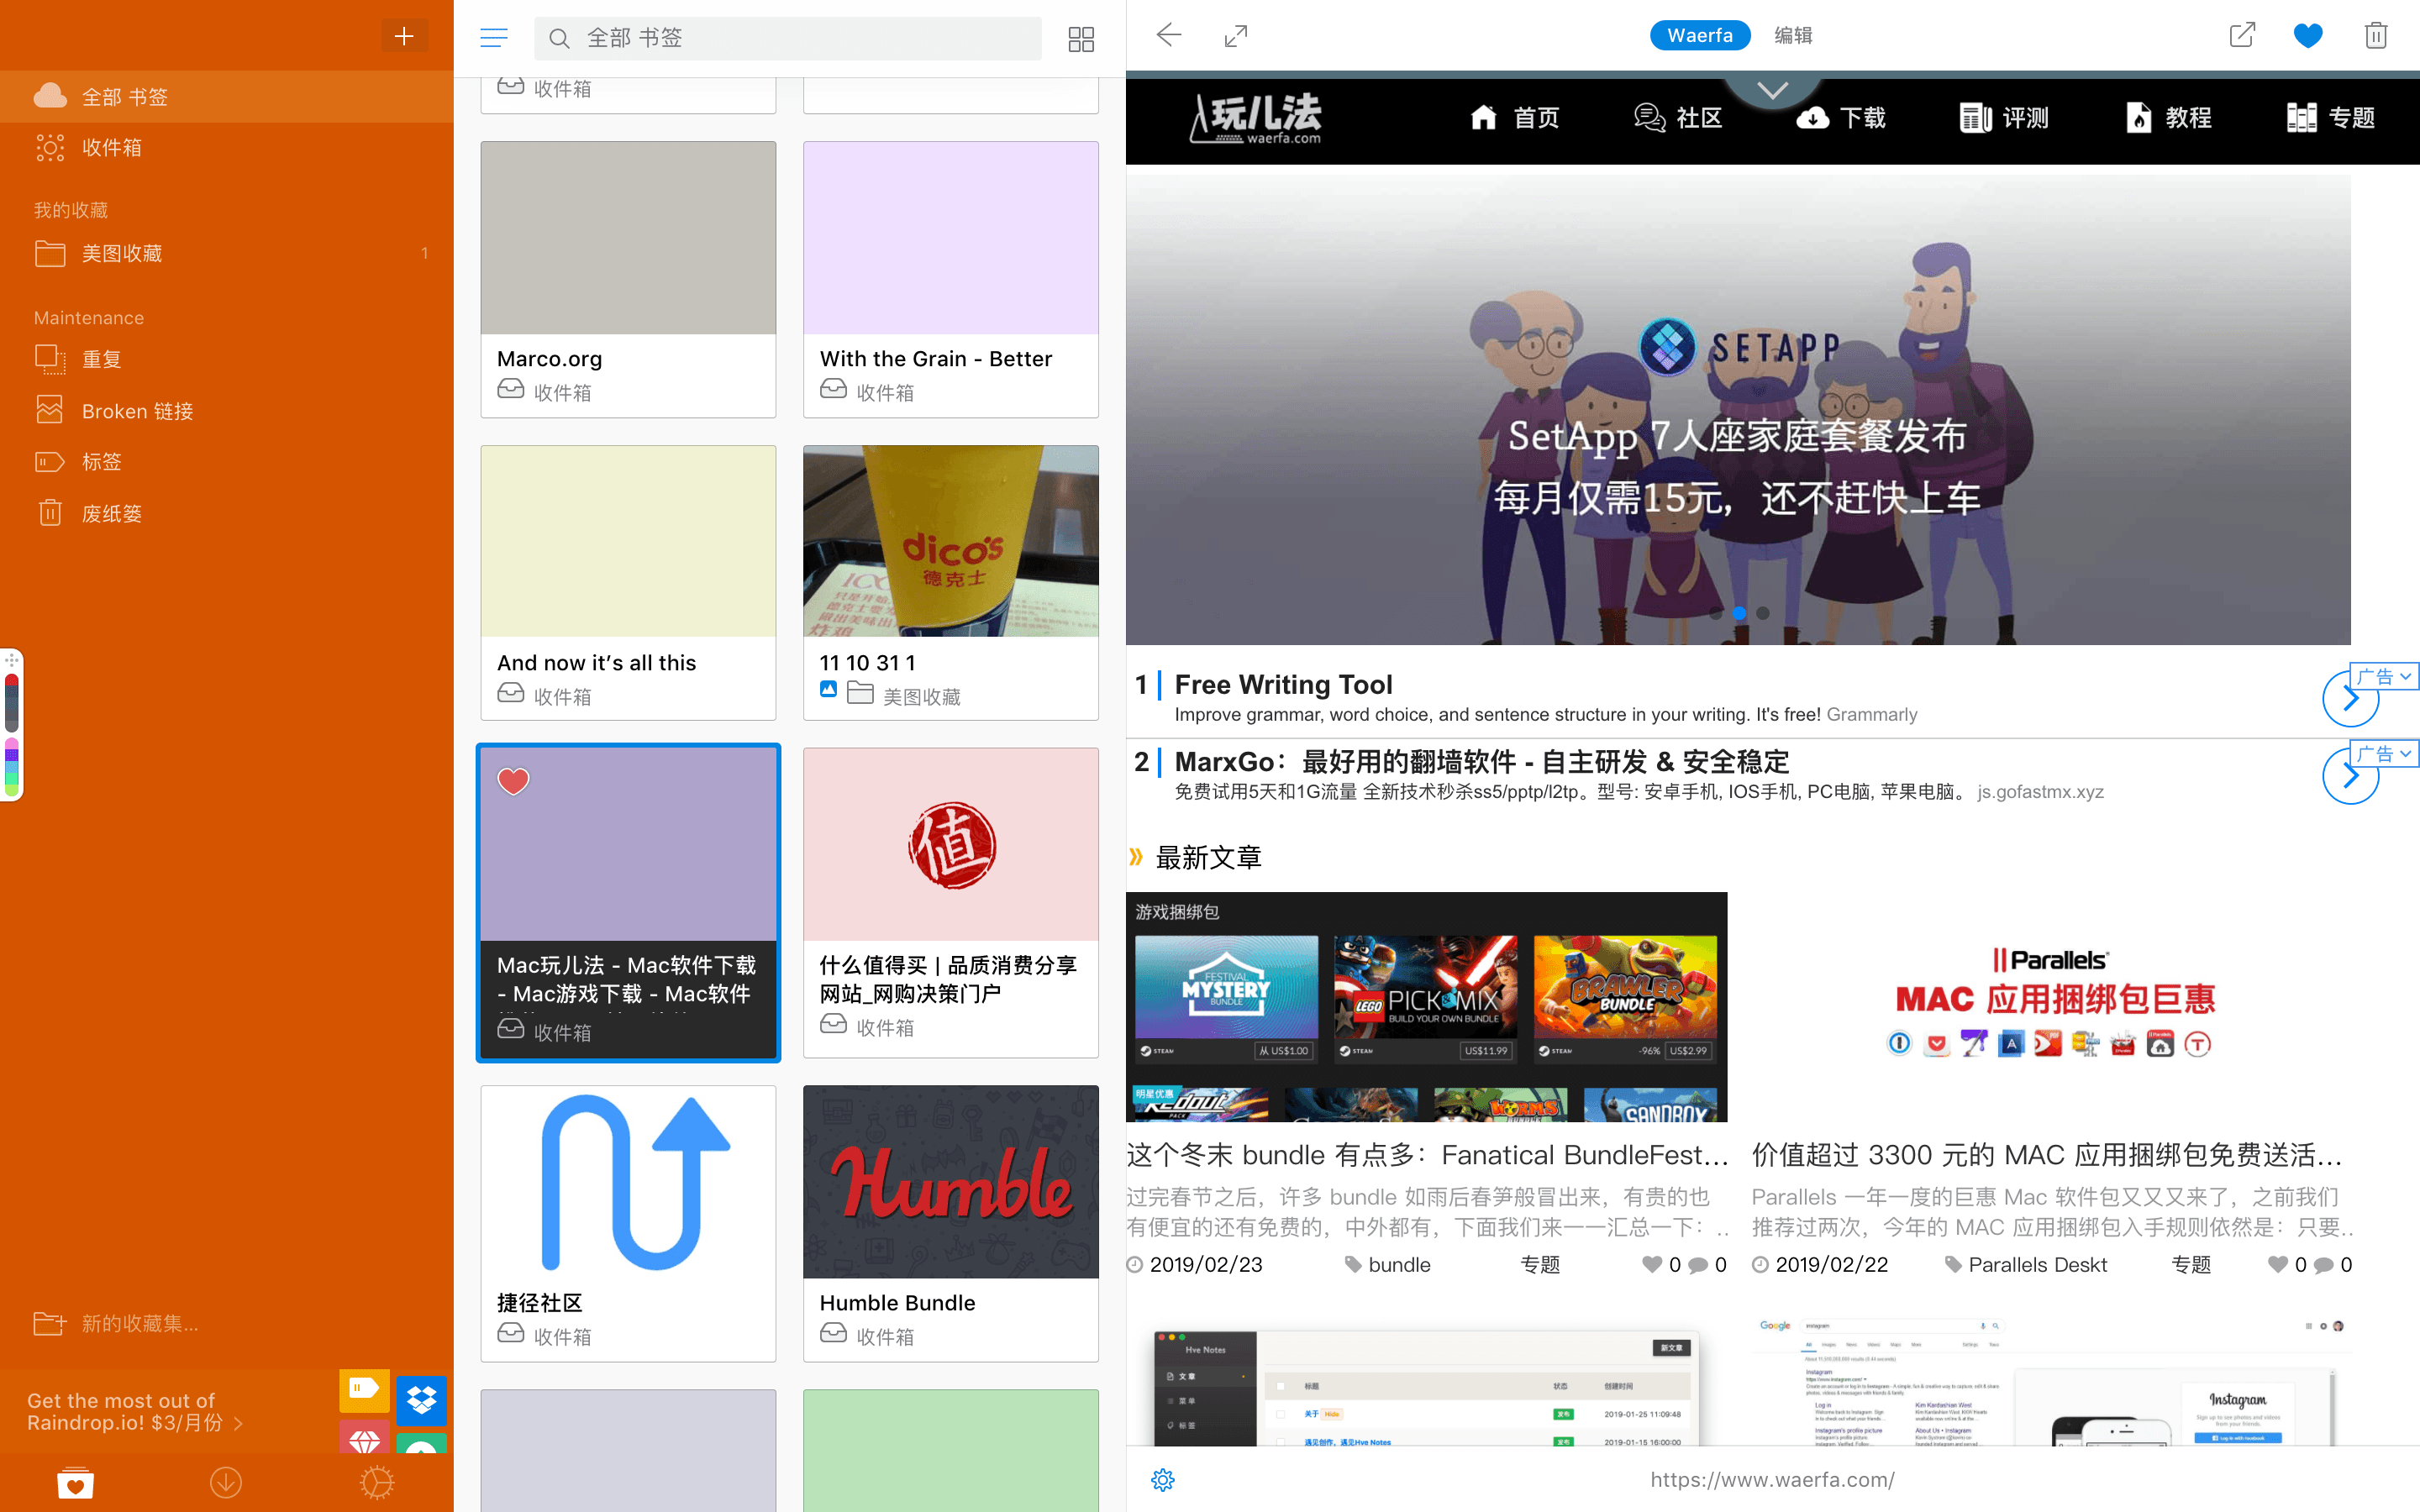The width and height of the screenshot is (2420, 1512).
Task: Click the yellow tag promo icon
Action: coord(364,1389)
